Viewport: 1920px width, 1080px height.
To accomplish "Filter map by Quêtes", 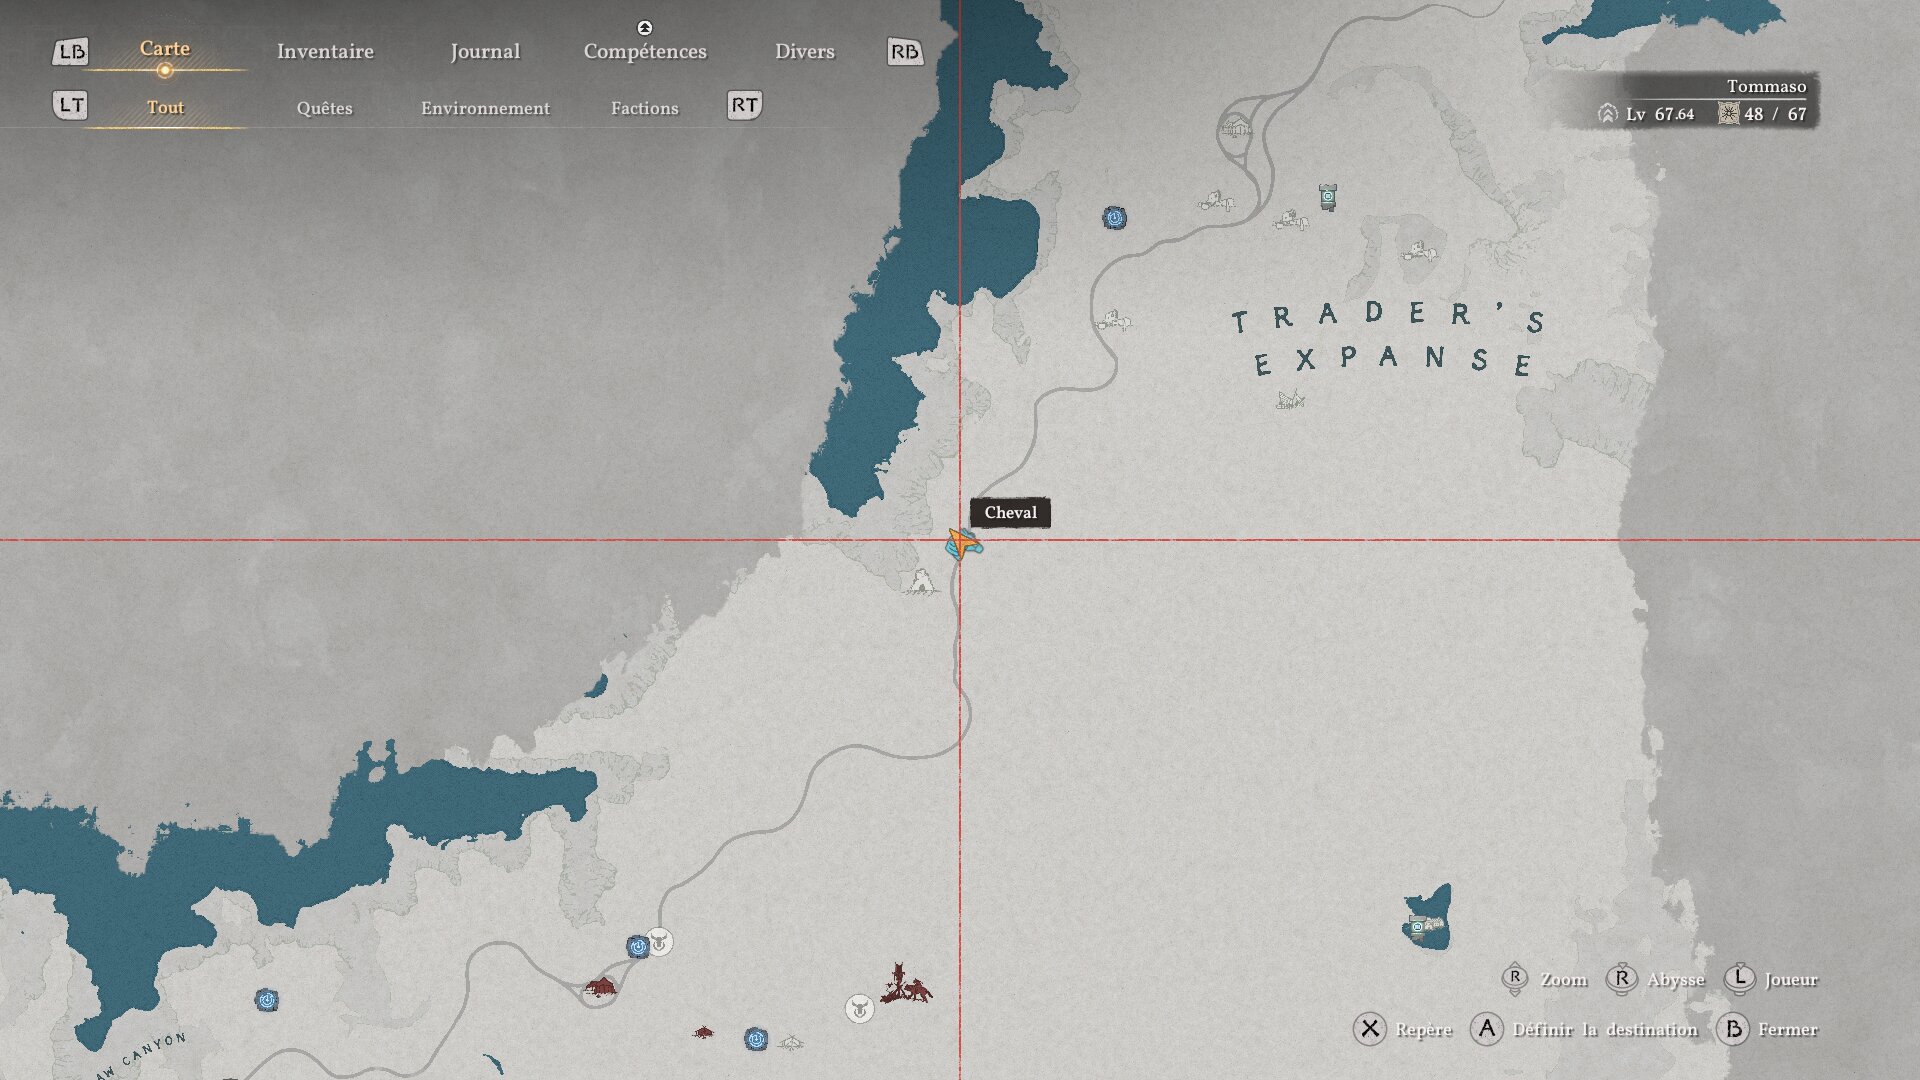I will (x=324, y=108).
